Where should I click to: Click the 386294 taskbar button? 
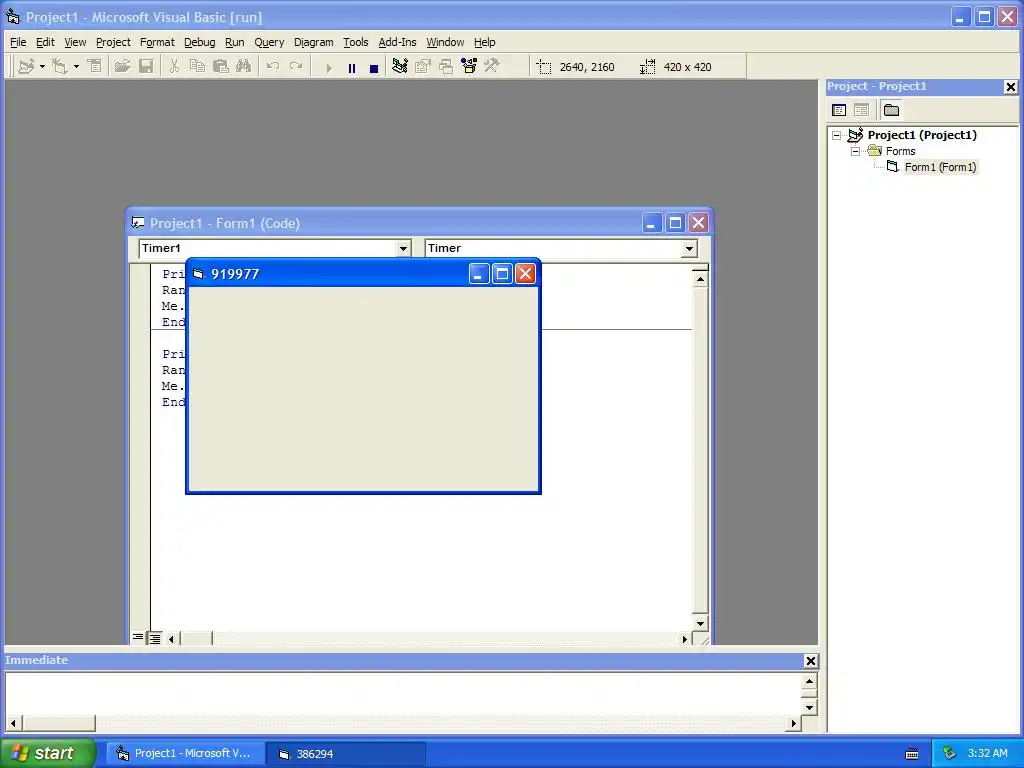point(346,754)
